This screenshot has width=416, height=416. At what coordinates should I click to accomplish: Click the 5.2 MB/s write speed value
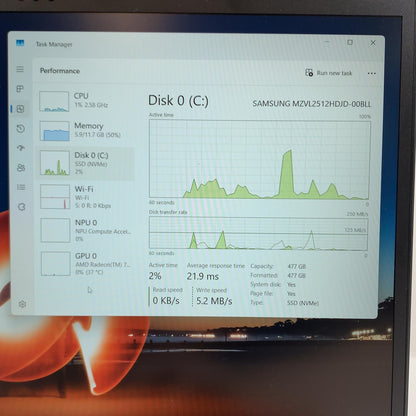click(214, 301)
